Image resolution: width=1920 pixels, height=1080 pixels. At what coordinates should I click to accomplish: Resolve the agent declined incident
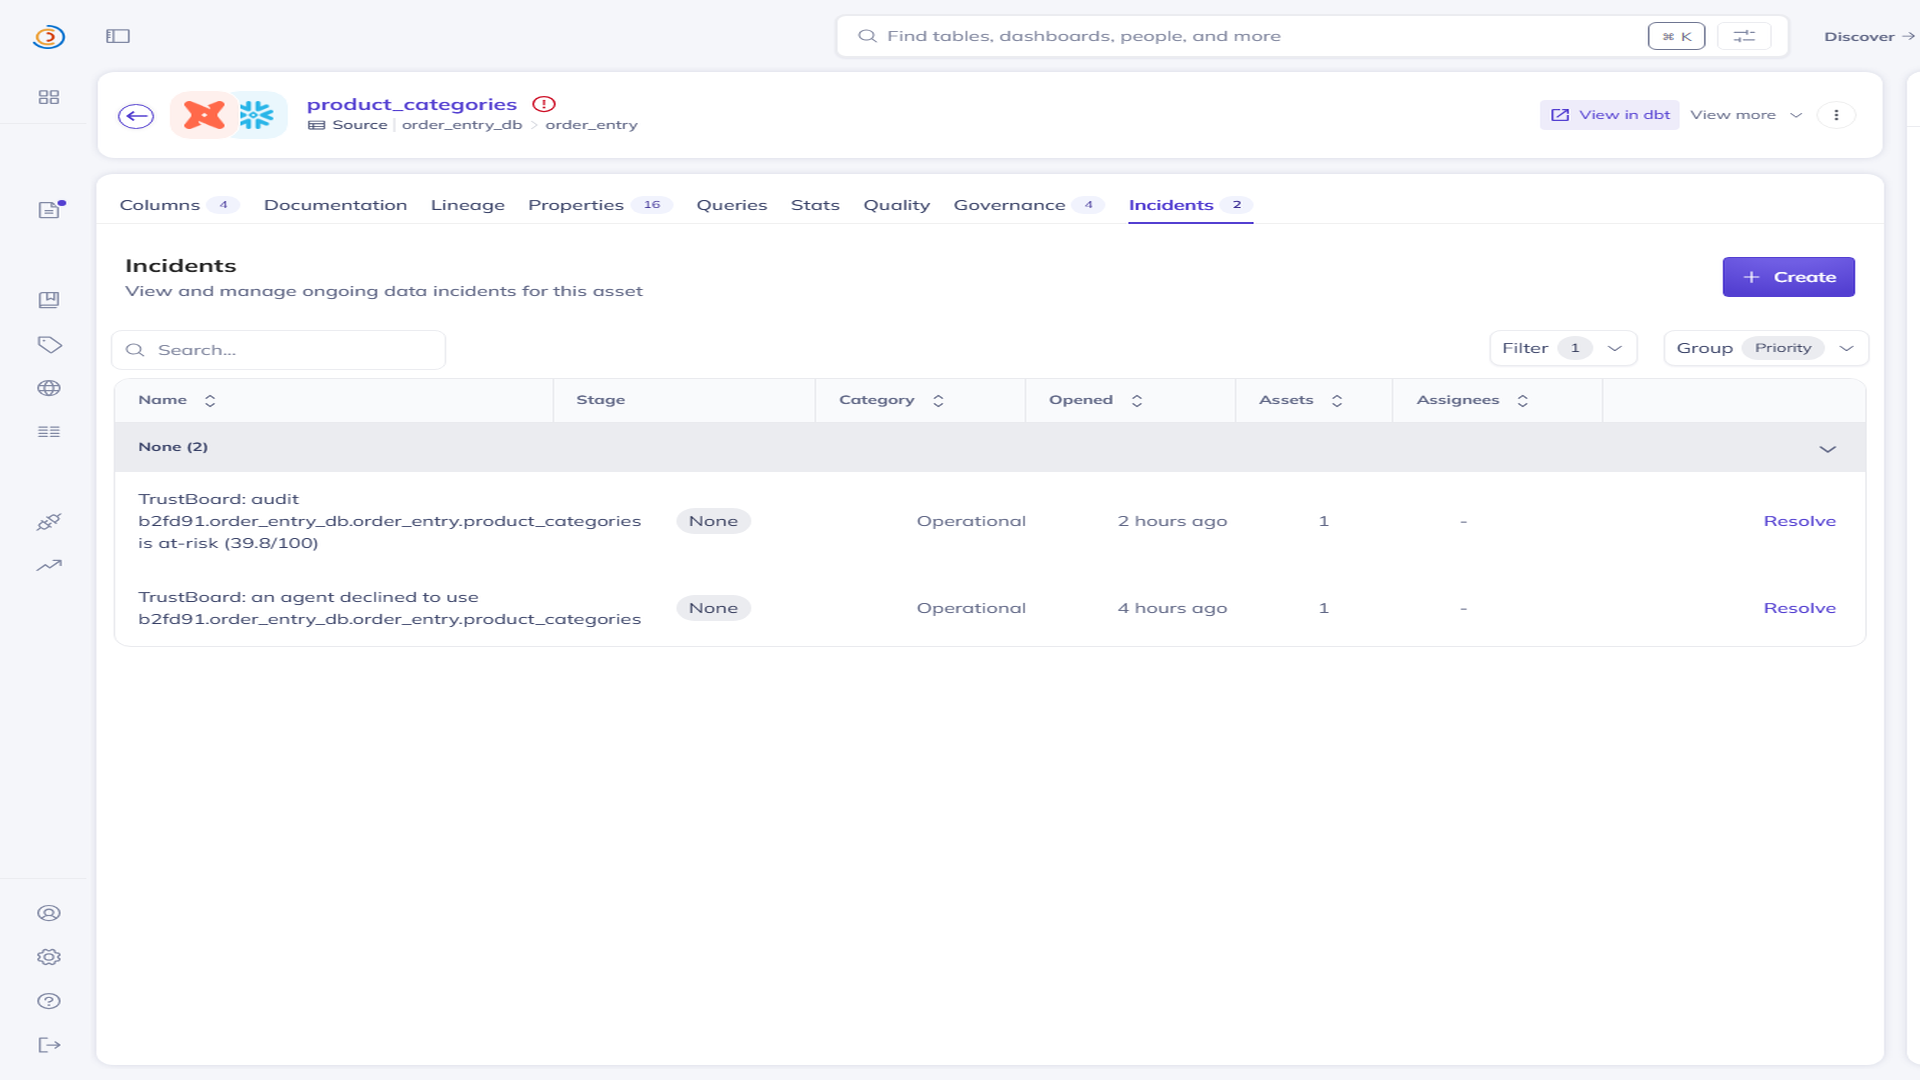coord(1800,608)
